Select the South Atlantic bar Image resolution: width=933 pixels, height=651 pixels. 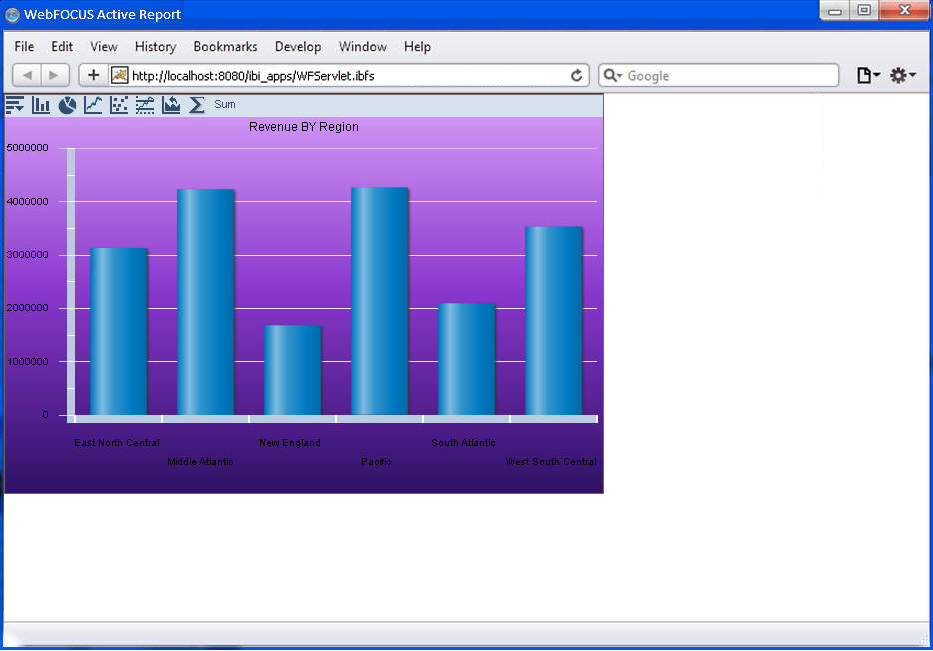[x=466, y=359]
